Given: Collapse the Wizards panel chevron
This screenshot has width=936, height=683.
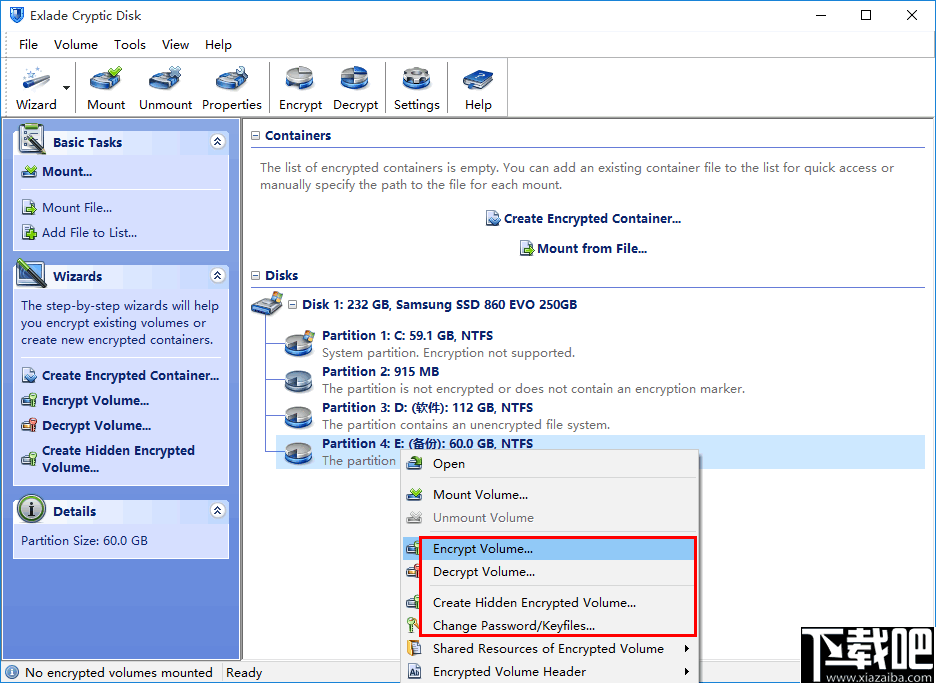Looking at the screenshot, I should pos(217,275).
